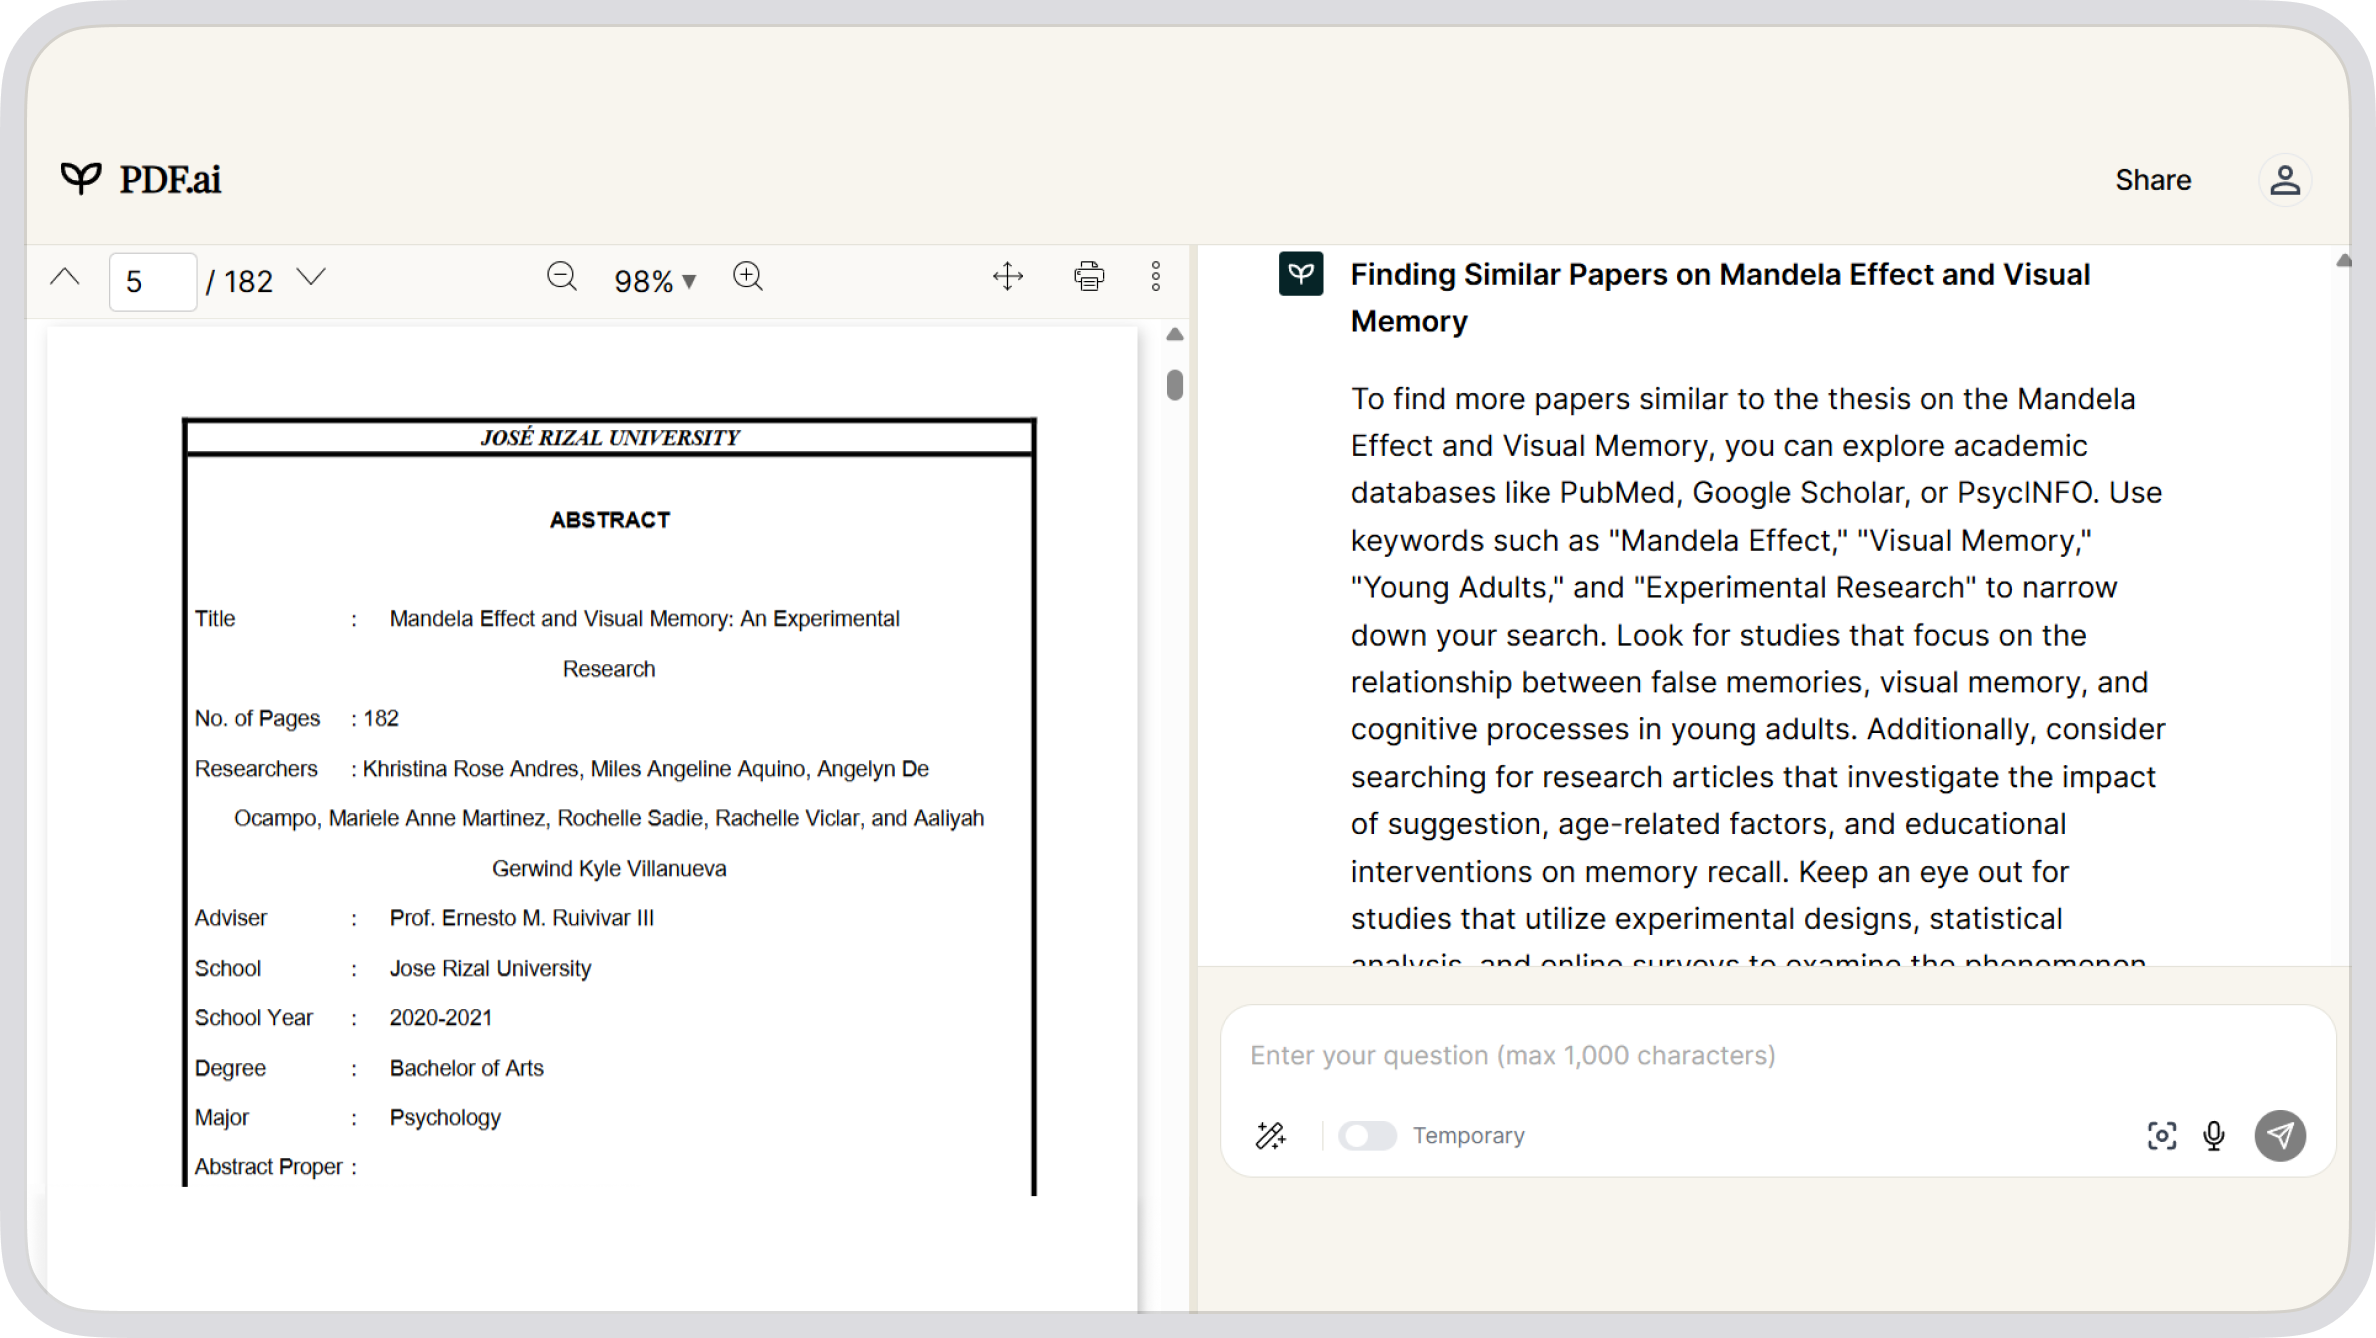Open the 98% zoom level dropdown
Screen dimensions: 2376x1338
(655, 281)
